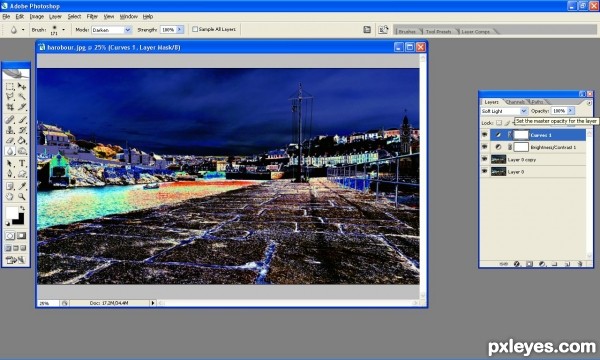
Task: Select the Zoom magnifier tool
Action: coord(22,197)
